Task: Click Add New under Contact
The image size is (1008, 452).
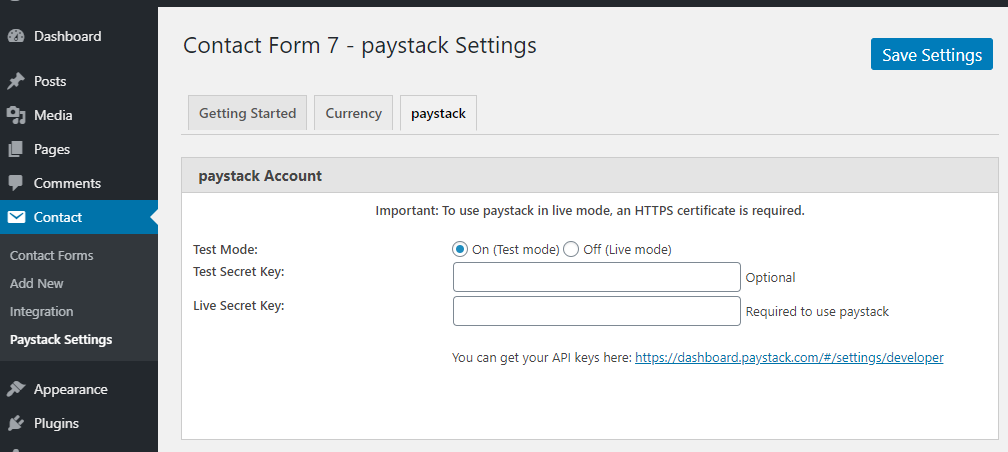Action: (37, 284)
